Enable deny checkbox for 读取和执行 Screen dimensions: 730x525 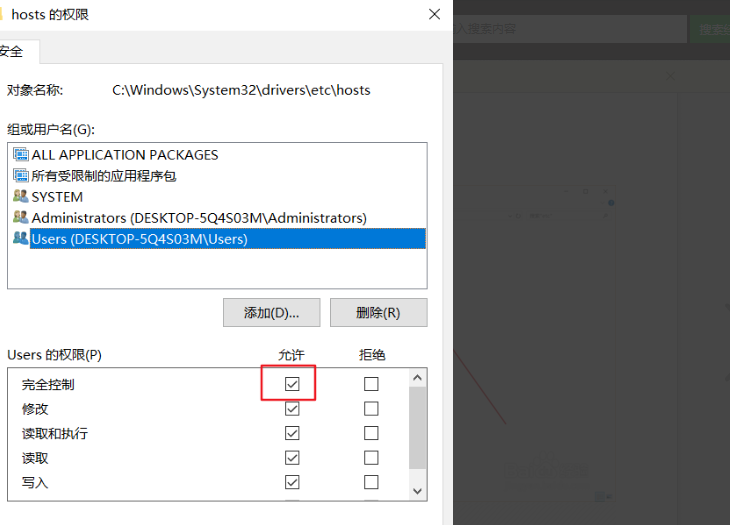click(371, 434)
